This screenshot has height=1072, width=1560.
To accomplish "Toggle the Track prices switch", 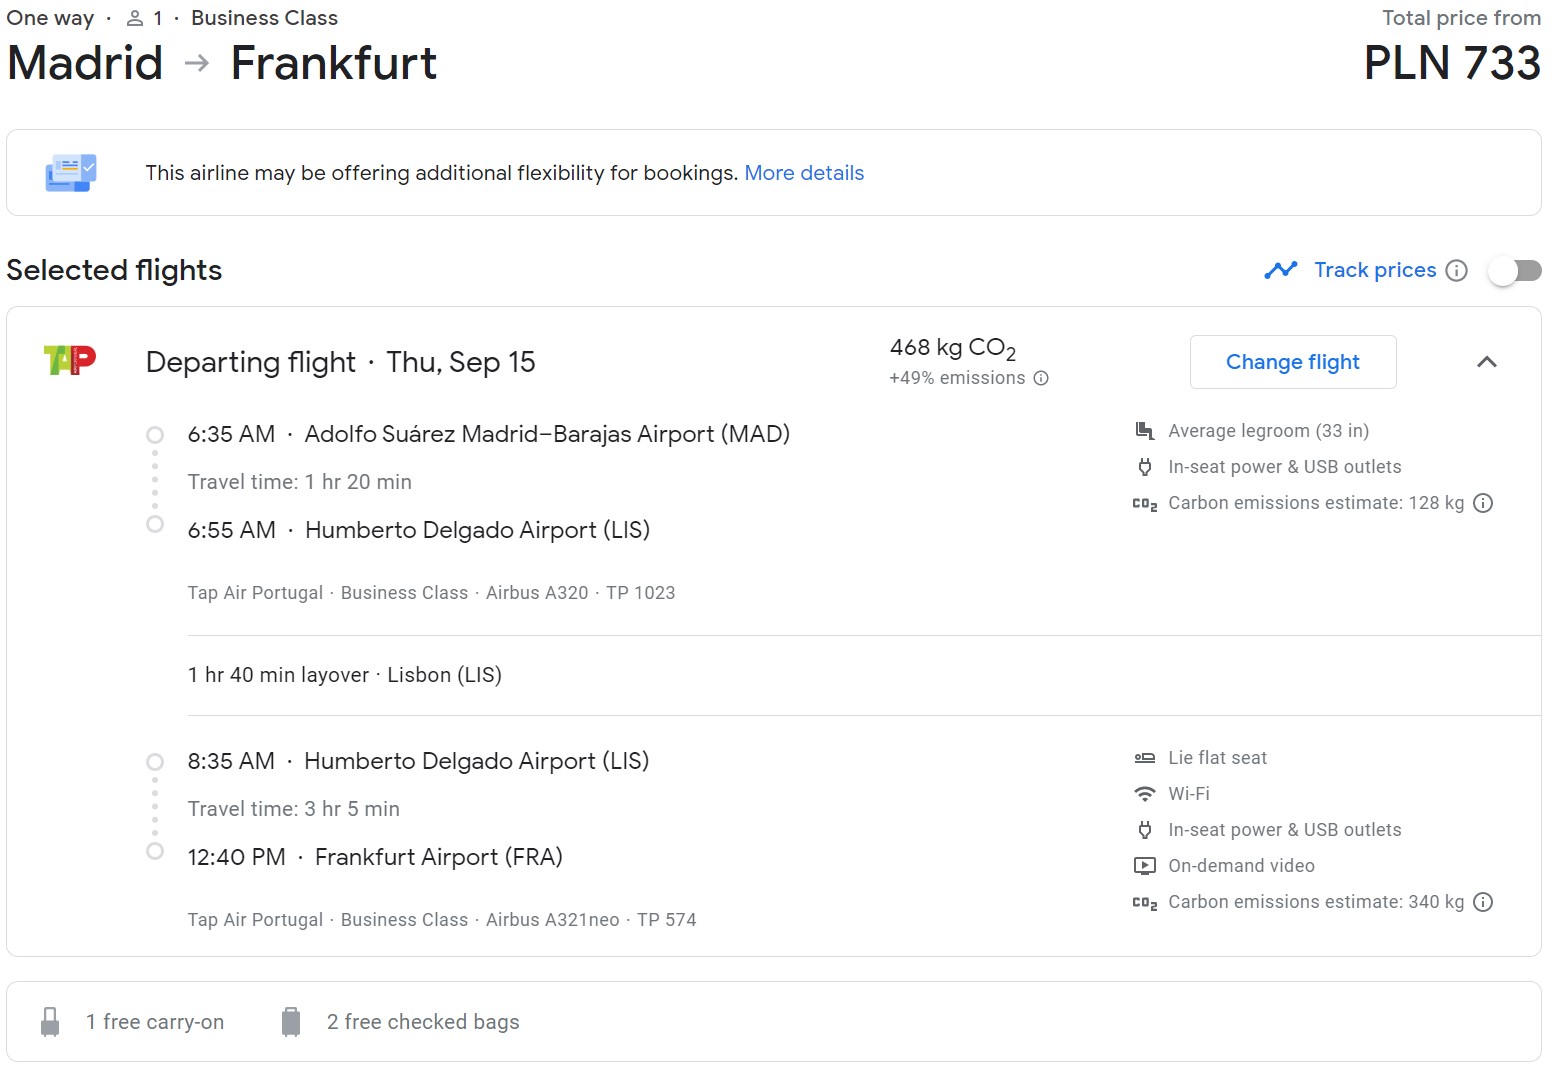I will [x=1514, y=270].
